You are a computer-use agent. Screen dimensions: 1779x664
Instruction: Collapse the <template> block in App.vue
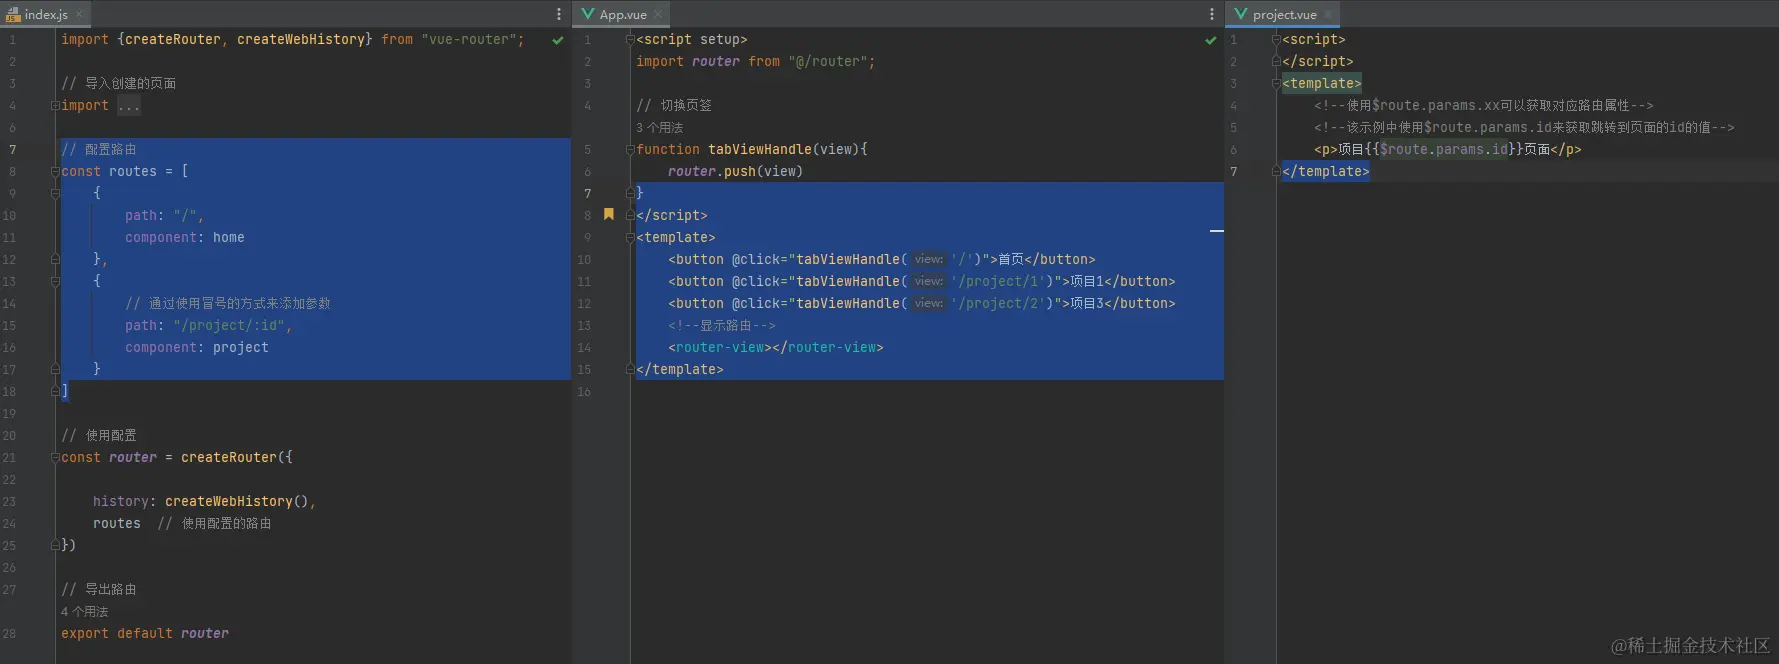630,237
